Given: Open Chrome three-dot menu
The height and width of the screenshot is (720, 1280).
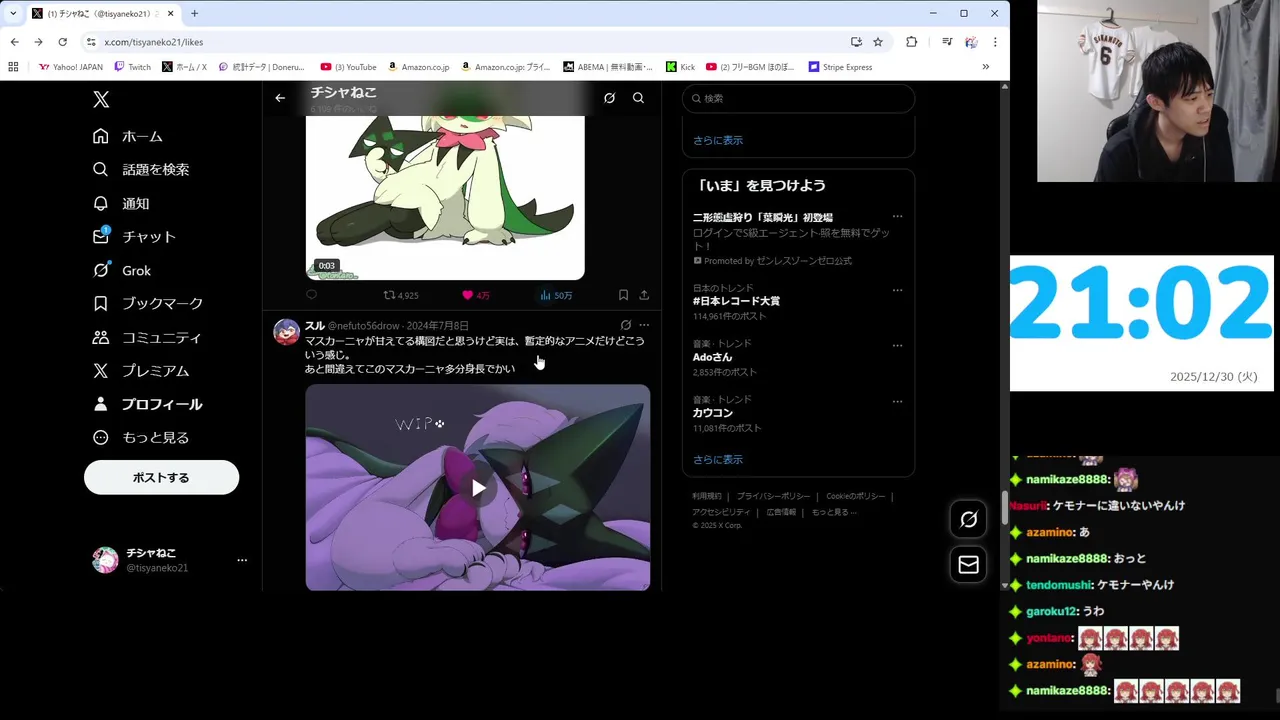Looking at the screenshot, I should pyautogui.click(x=995, y=42).
